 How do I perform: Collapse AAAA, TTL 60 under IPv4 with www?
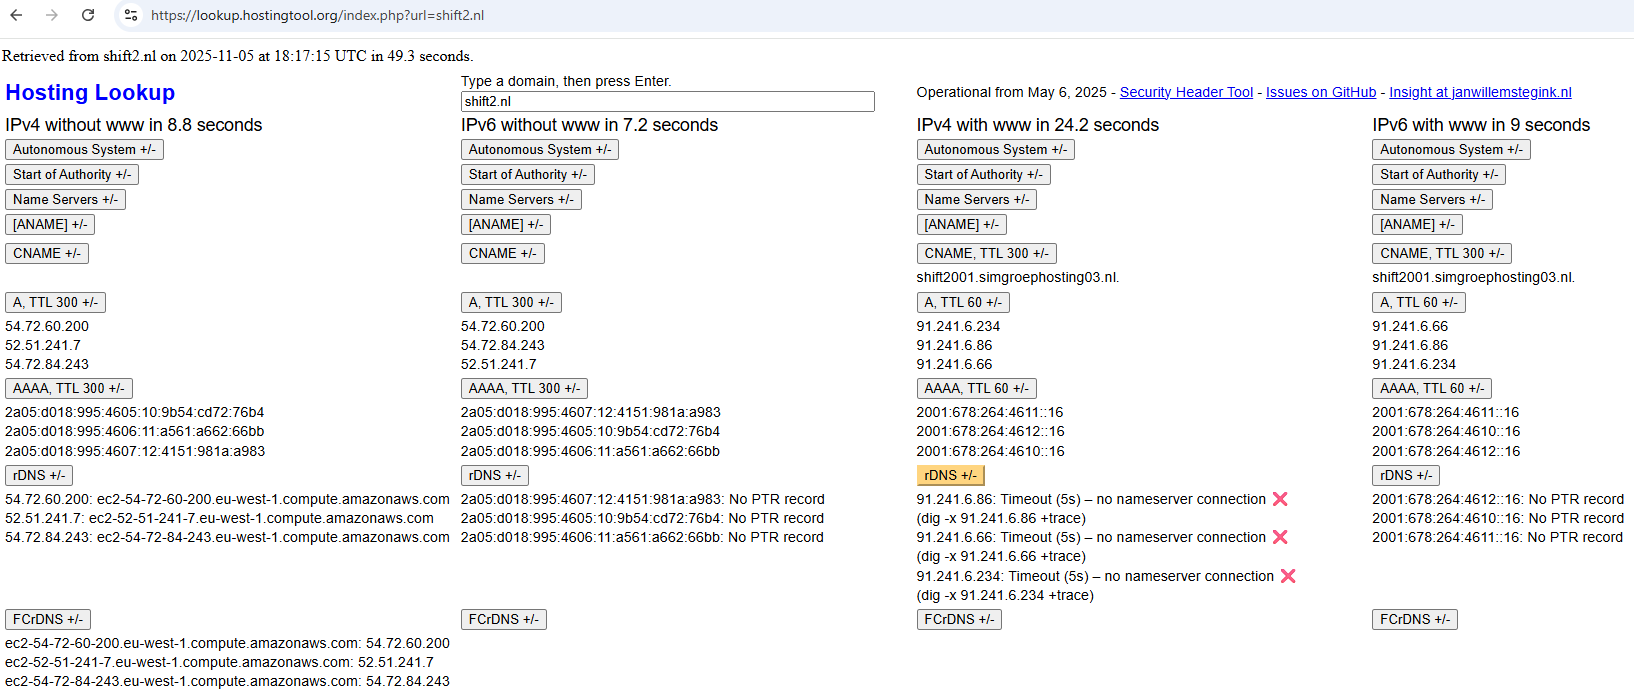[x=976, y=388]
